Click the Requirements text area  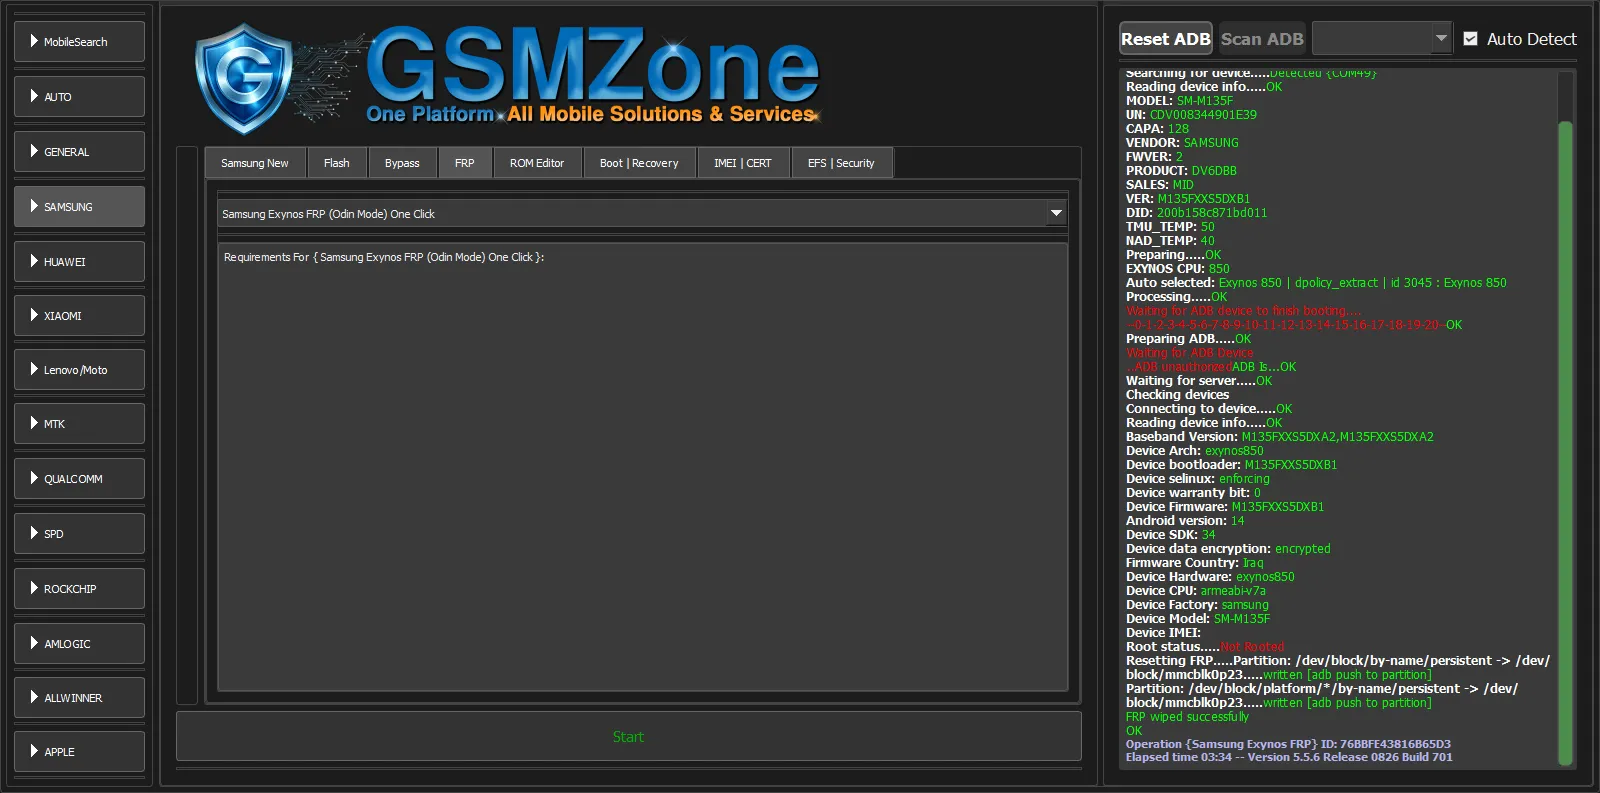(x=642, y=465)
